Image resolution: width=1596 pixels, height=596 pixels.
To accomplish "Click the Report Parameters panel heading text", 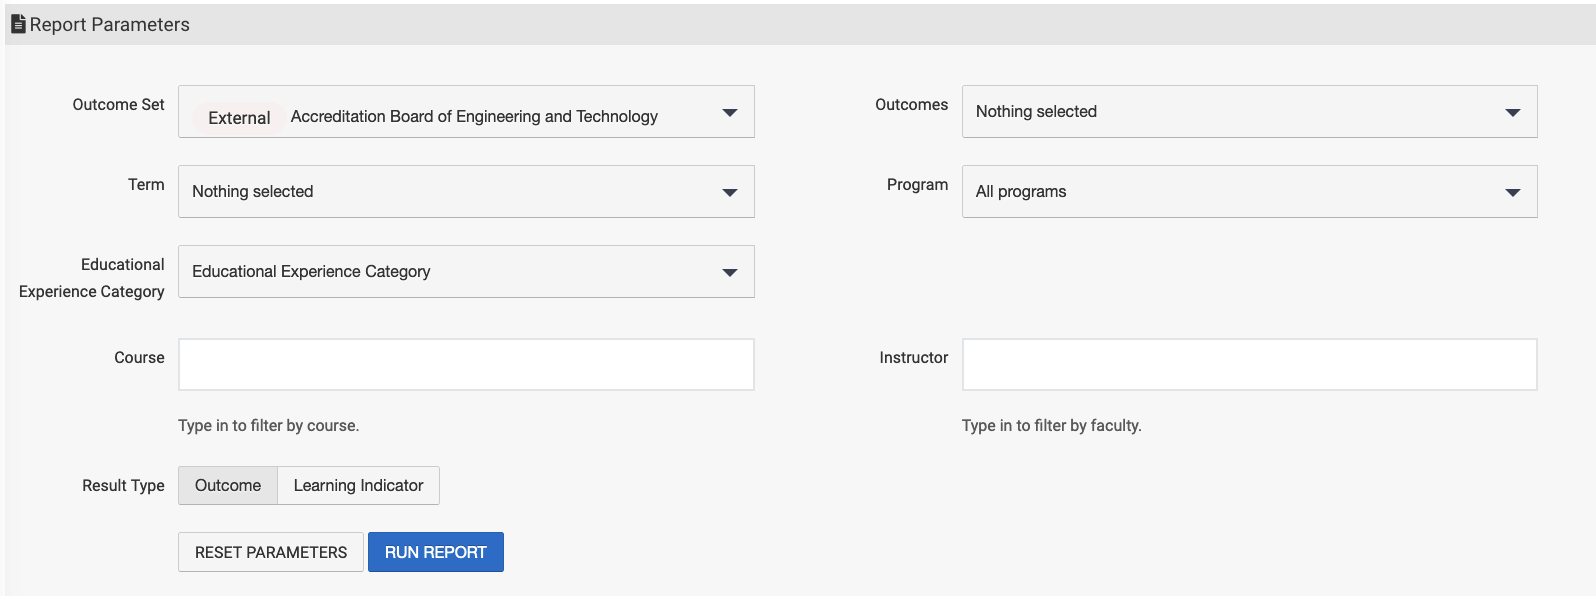I will [110, 25].
